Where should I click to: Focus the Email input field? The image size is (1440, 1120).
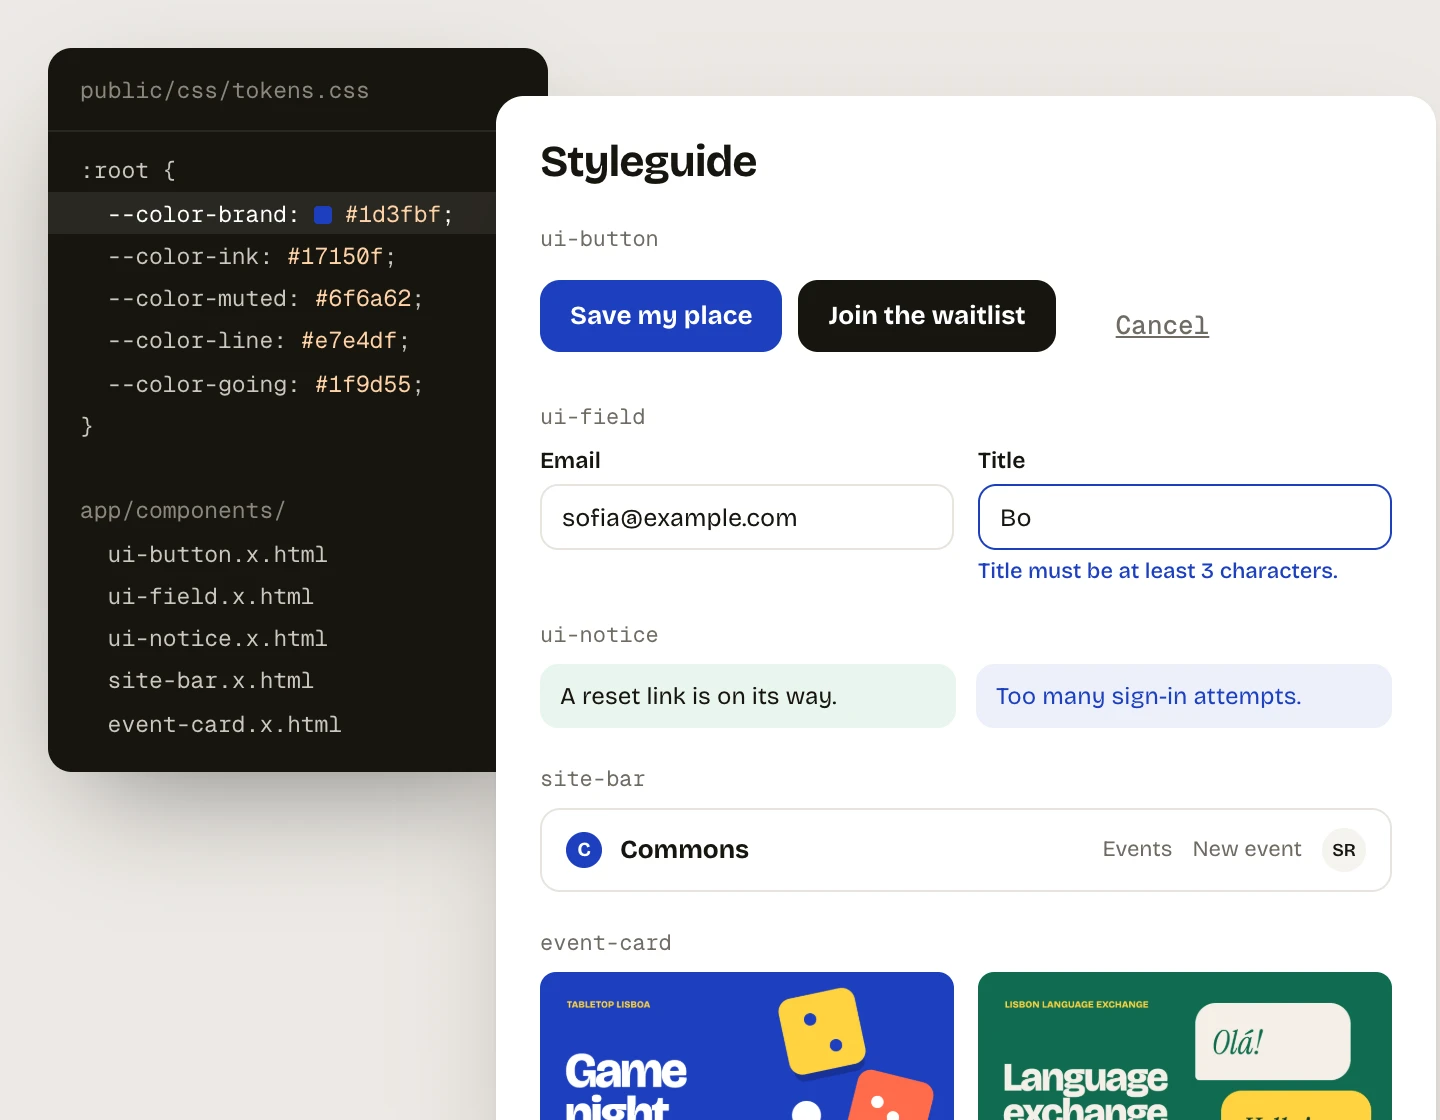tap(747, 517)
